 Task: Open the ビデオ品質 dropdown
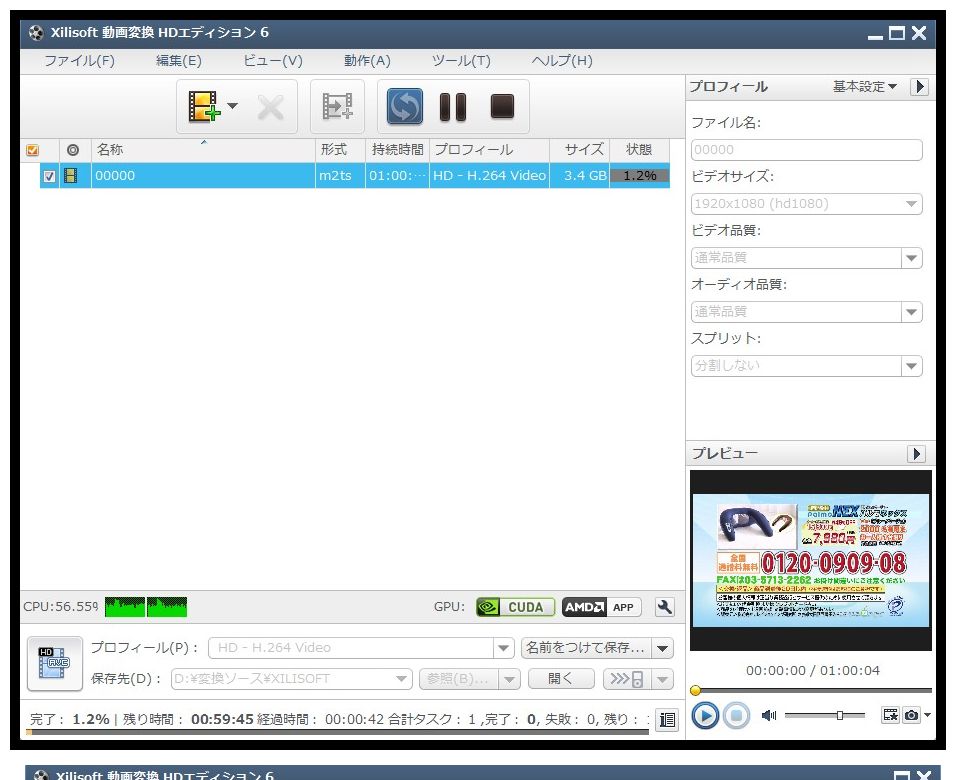[807, 258]
